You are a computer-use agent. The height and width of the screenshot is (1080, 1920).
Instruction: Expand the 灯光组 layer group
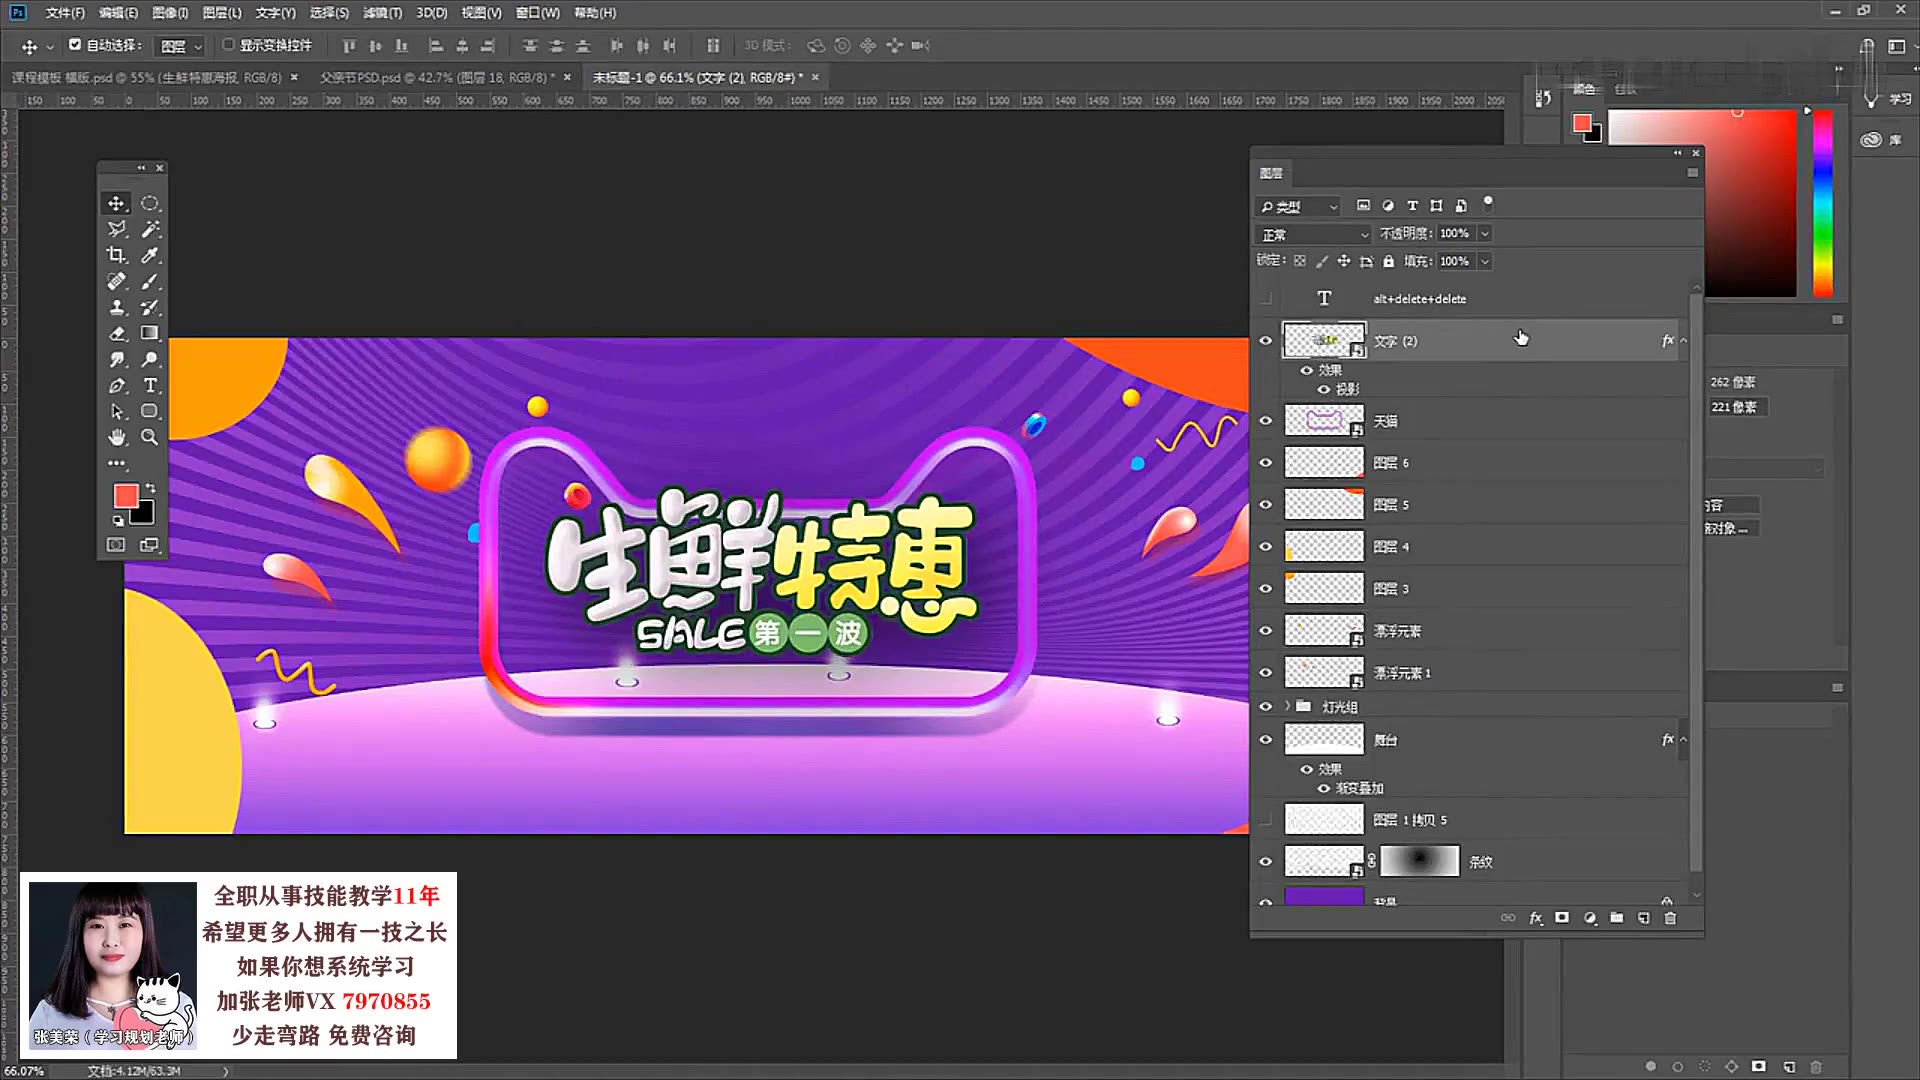coord(1287,706)
